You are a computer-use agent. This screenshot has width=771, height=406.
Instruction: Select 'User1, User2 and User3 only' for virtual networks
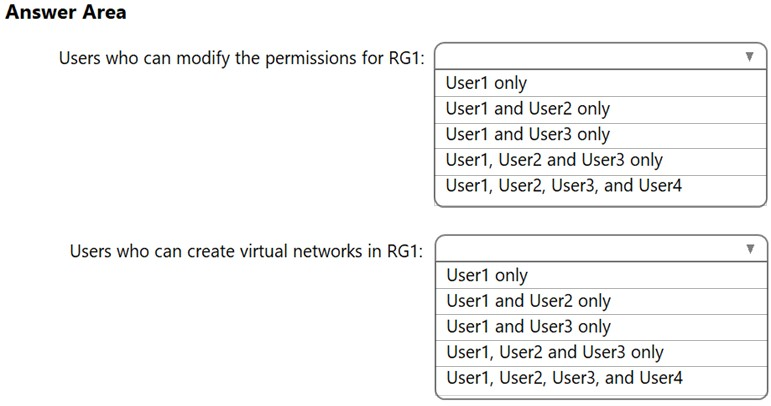(554, 352)
